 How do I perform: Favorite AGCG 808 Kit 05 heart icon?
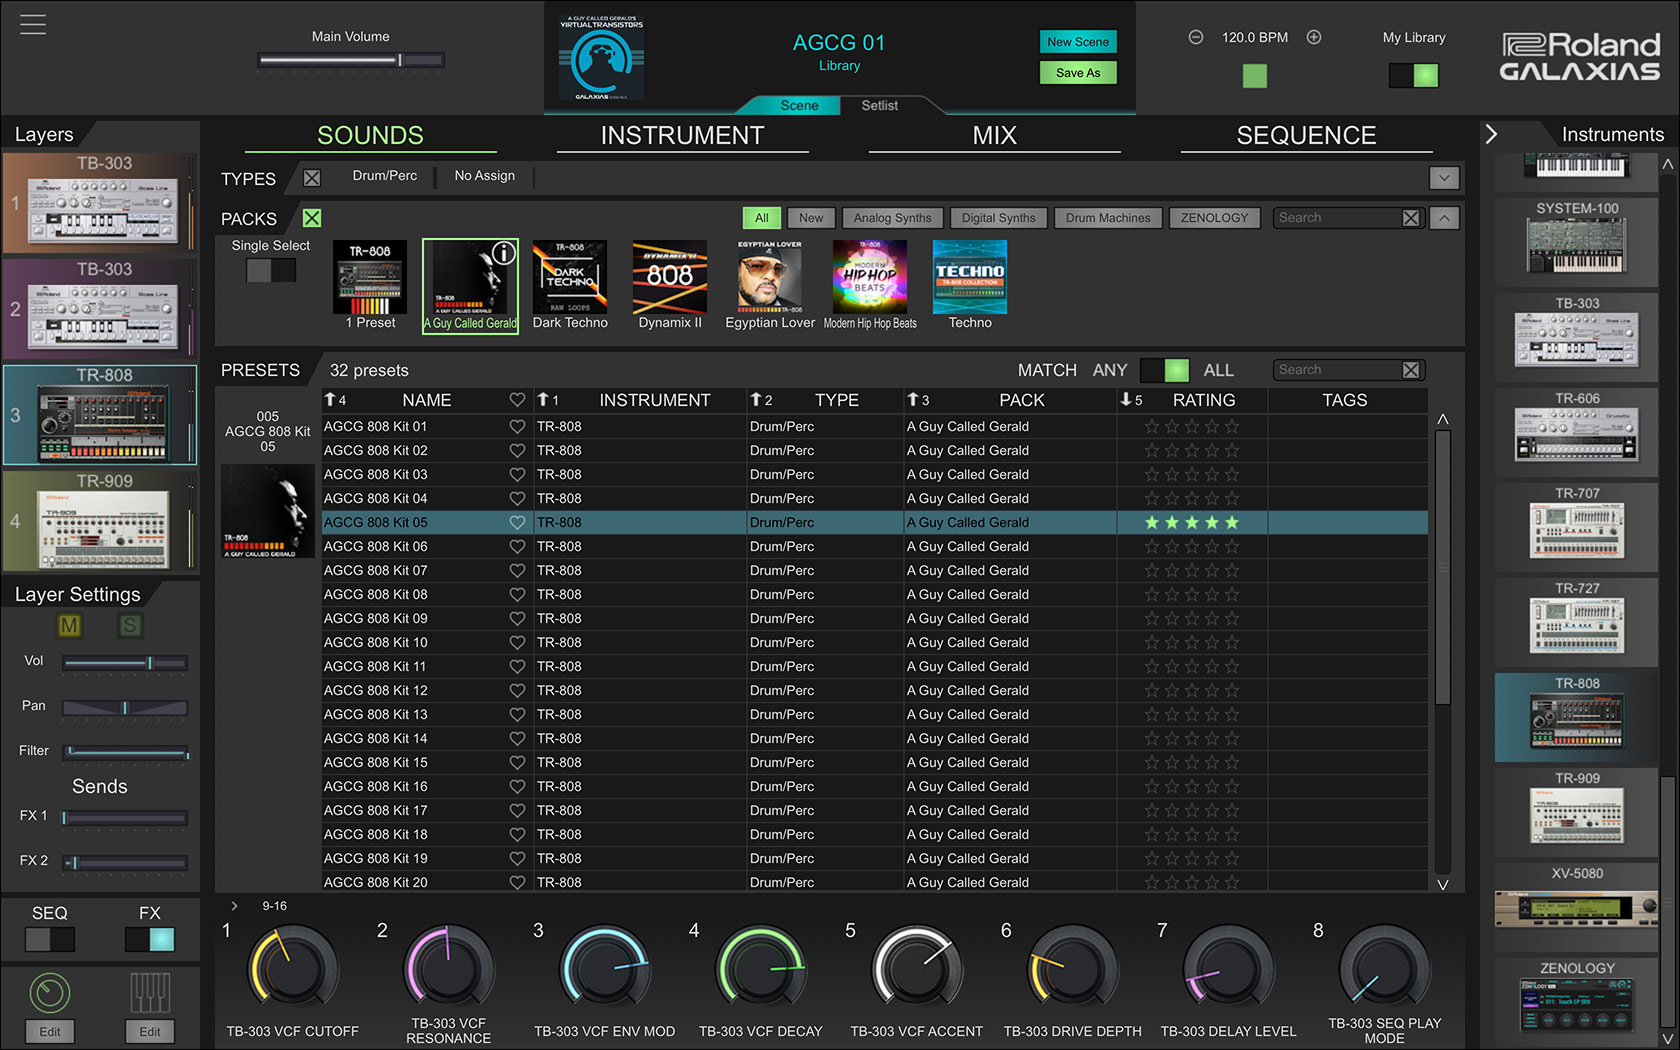click(x=517, y=522)
